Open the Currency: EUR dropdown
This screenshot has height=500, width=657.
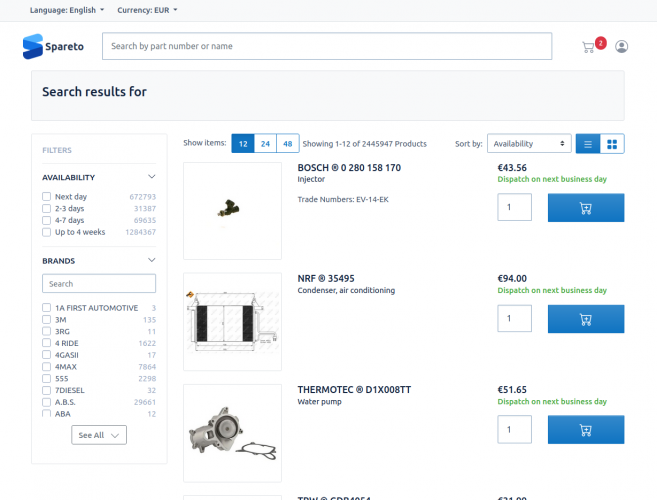click(147, 10)
